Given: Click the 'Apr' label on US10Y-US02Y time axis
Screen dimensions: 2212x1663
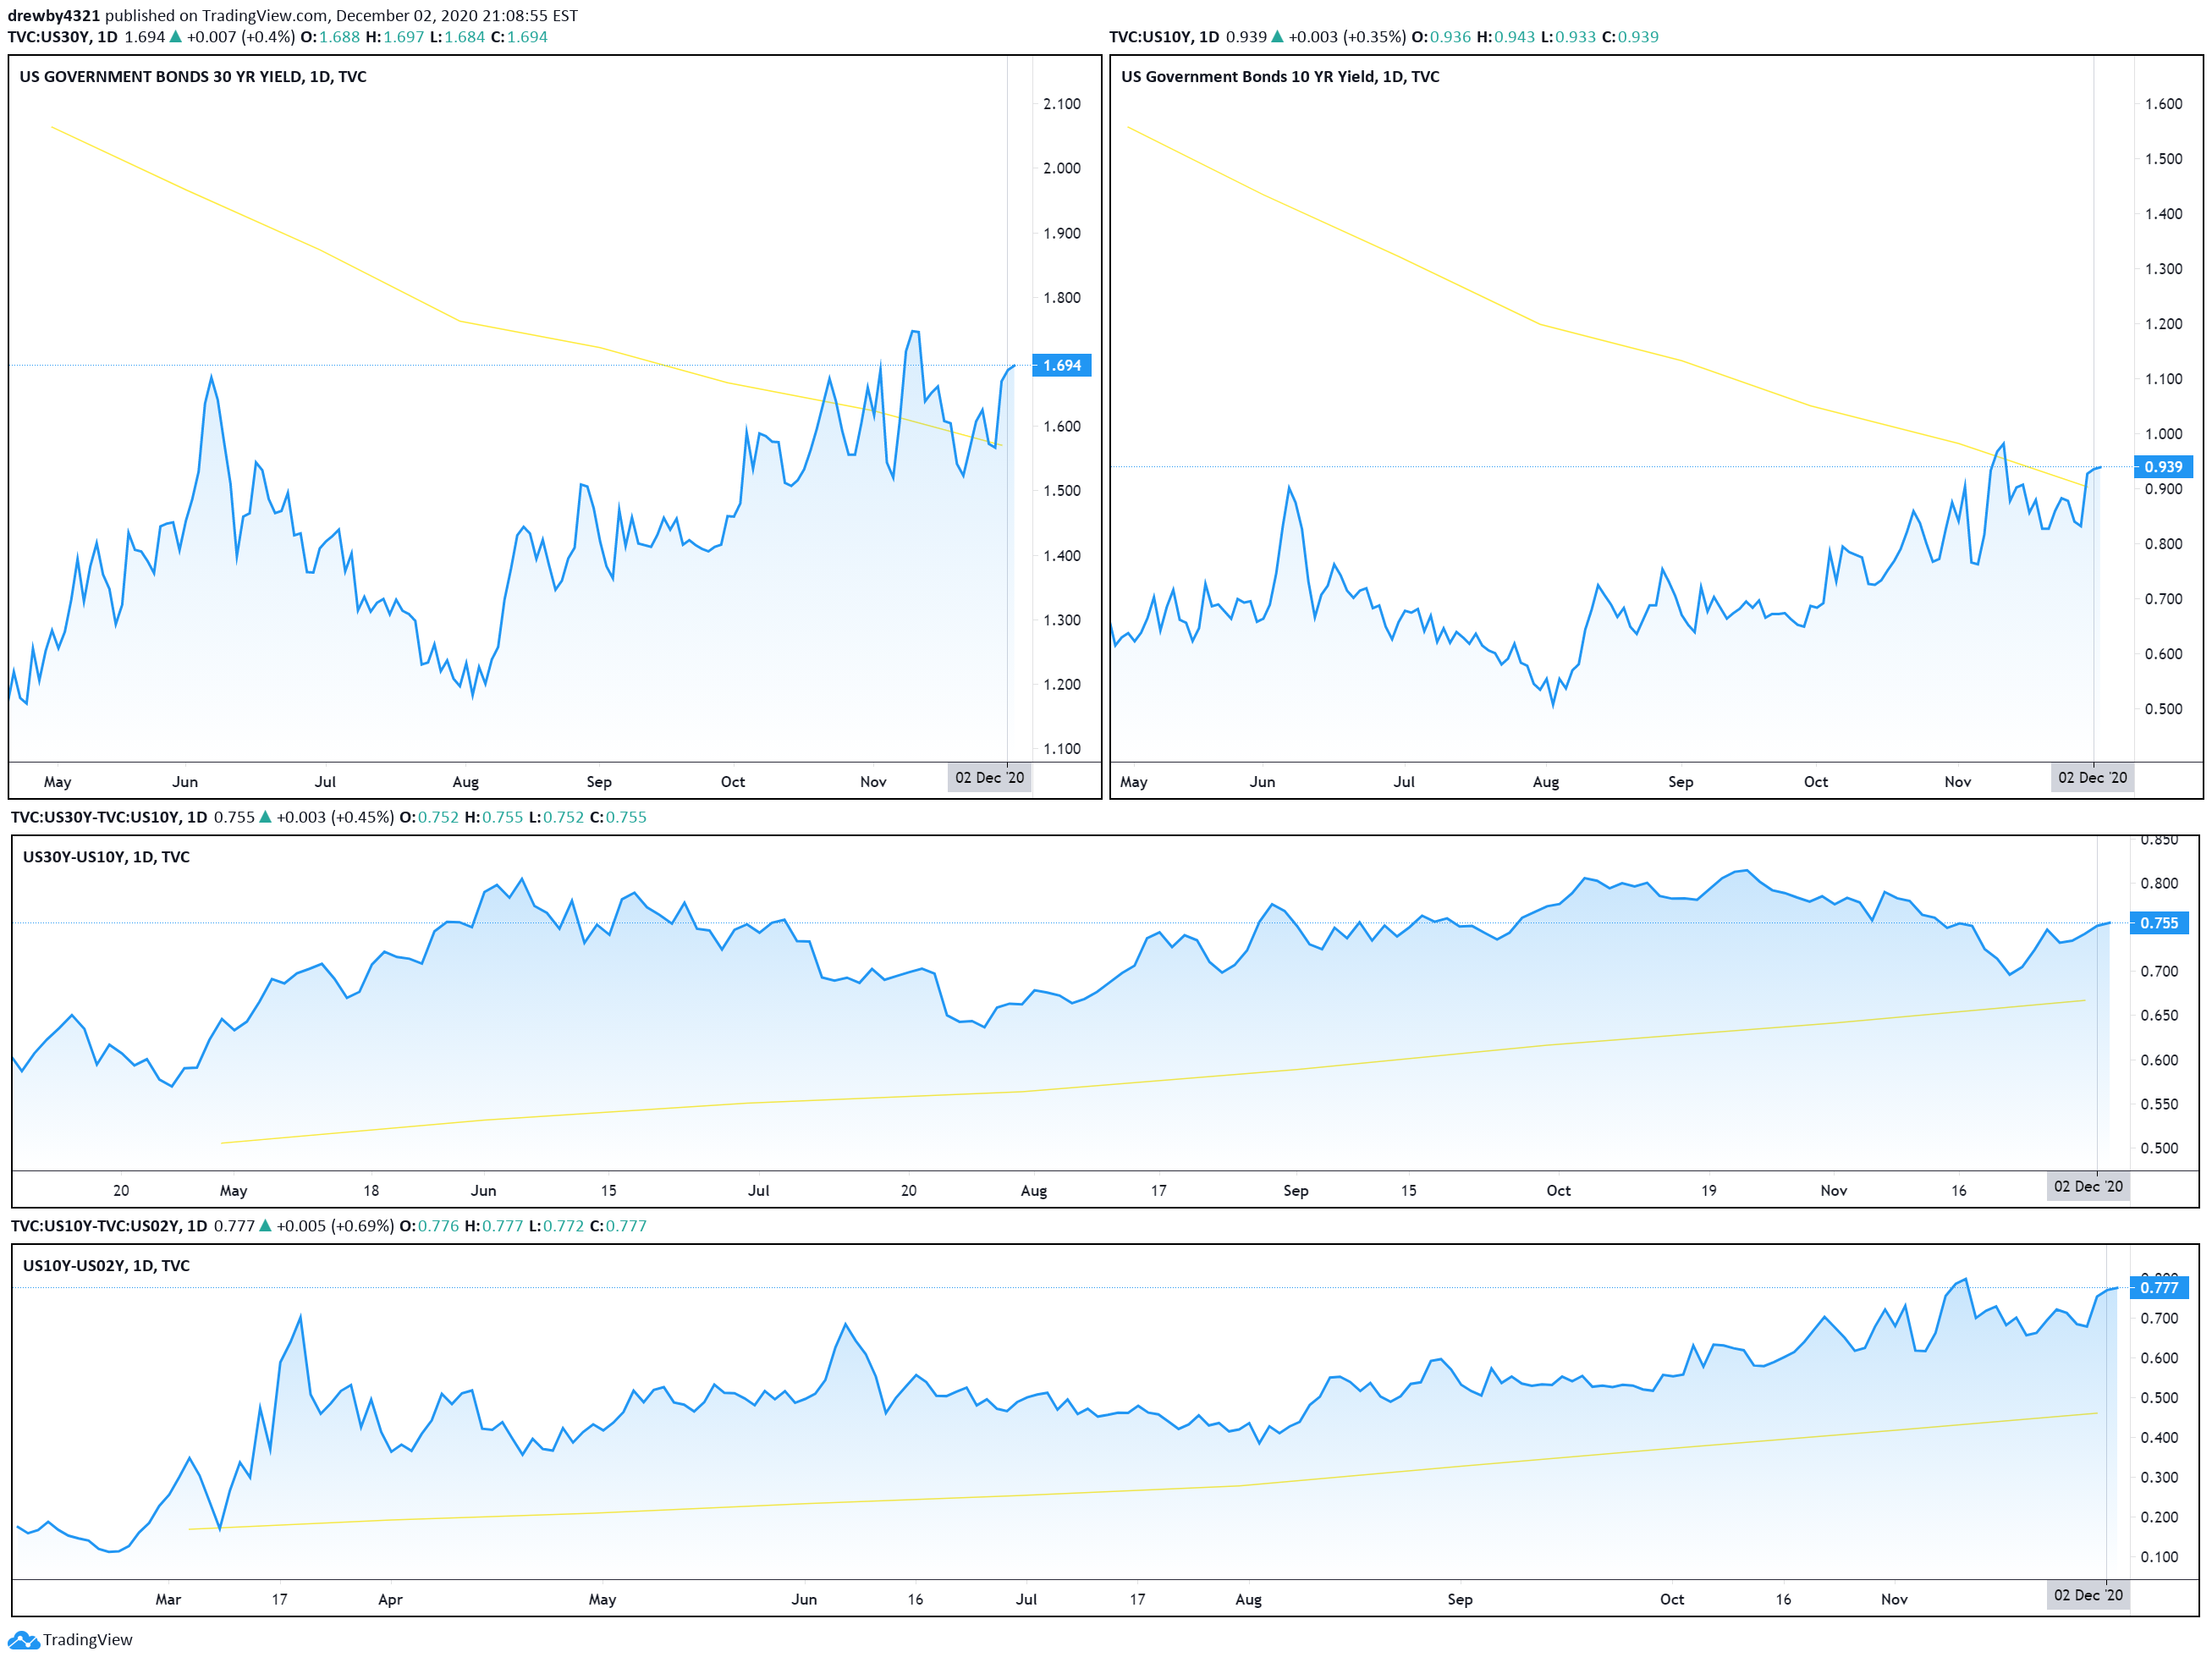Looking at the screenshot, I should 390,1600.
